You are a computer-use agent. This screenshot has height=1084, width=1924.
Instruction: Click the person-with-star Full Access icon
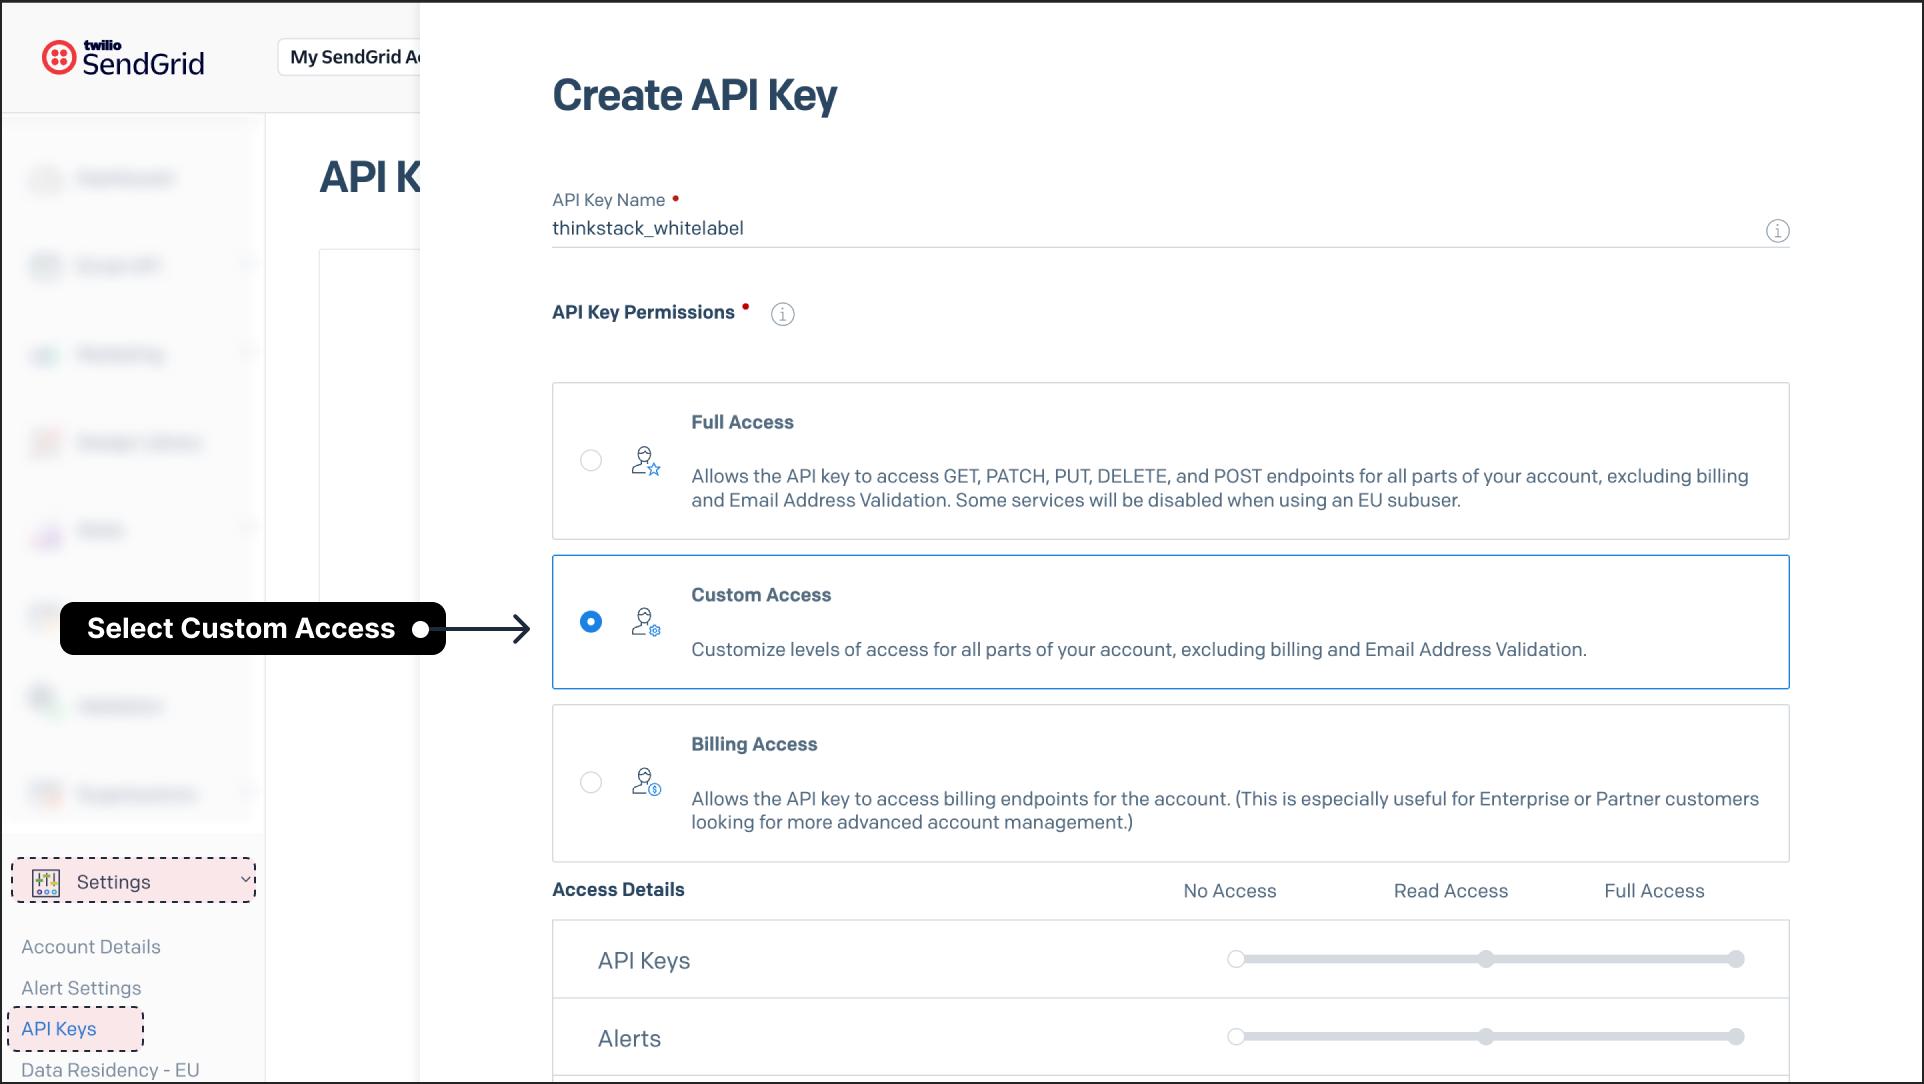[x=645, y=461]
